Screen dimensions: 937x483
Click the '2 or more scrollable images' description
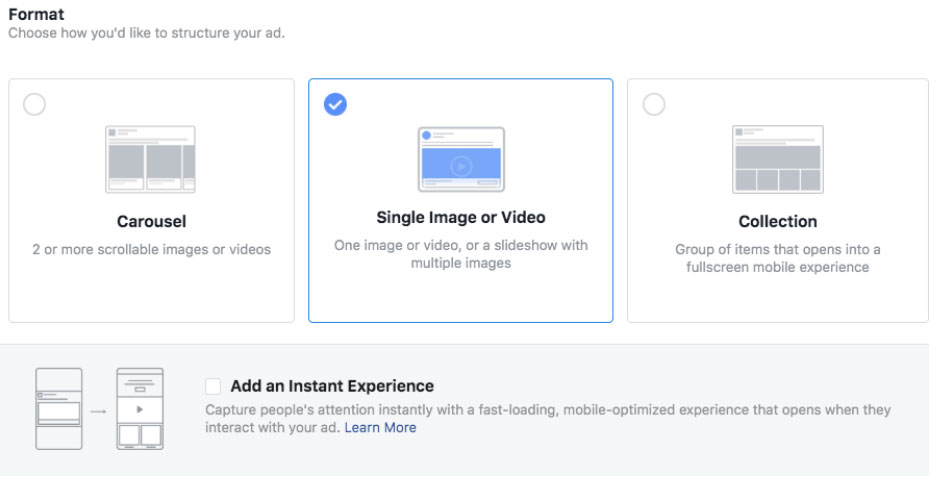click(x=151, y=249)
